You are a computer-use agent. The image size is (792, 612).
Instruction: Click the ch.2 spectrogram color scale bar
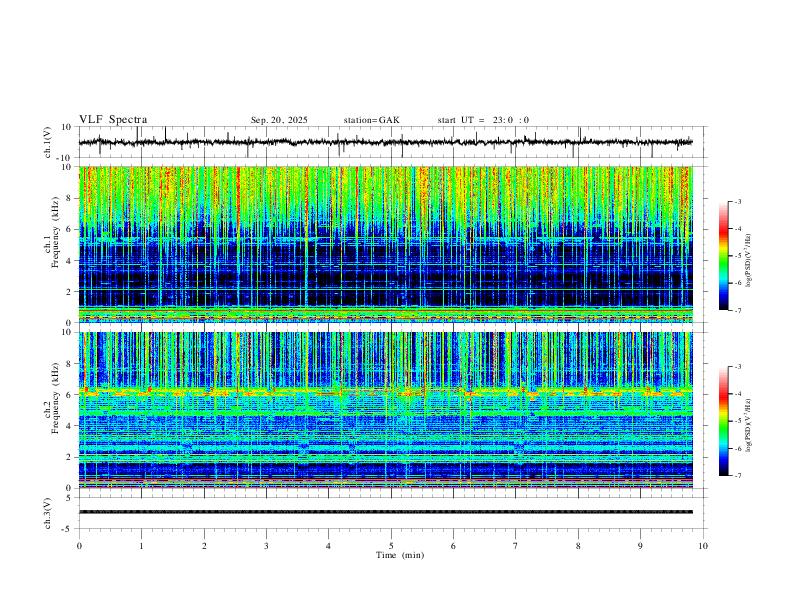723,421
